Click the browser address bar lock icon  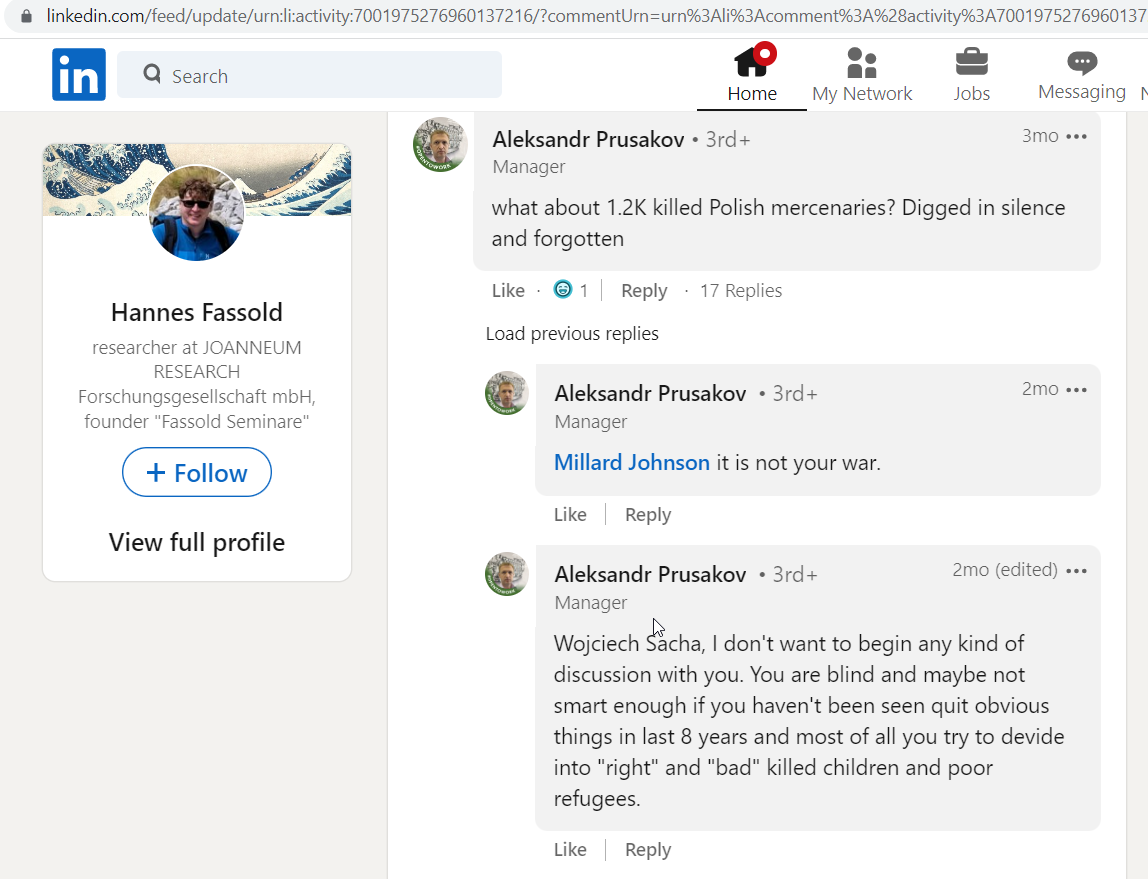coord(26,15)
